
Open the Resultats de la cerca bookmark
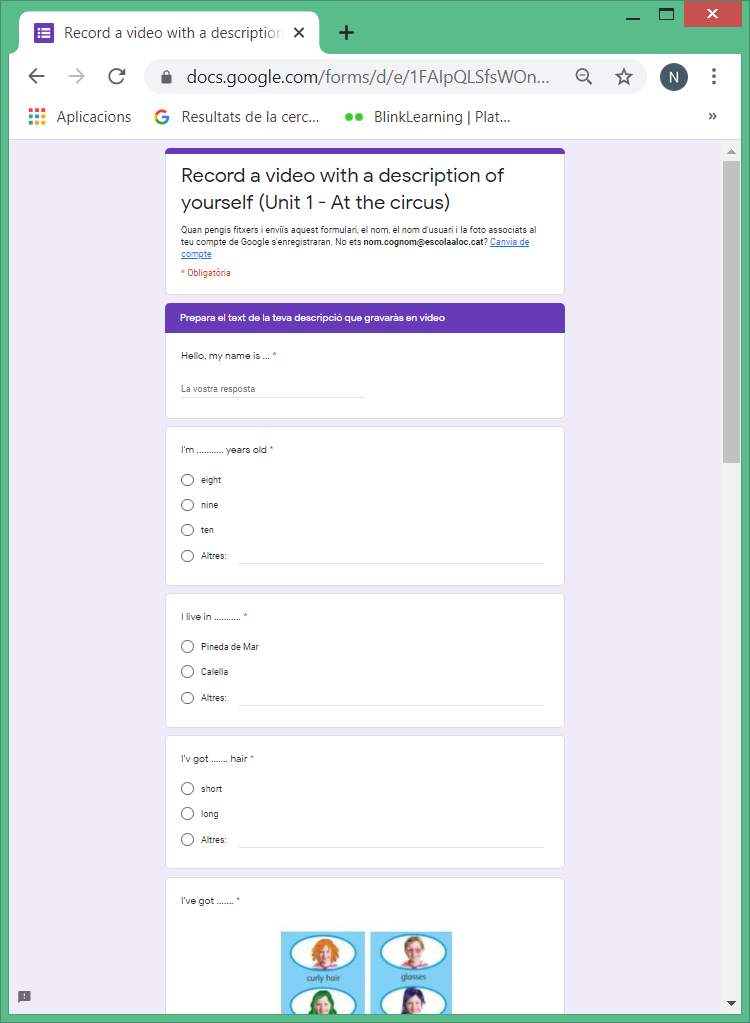[238, 117]
